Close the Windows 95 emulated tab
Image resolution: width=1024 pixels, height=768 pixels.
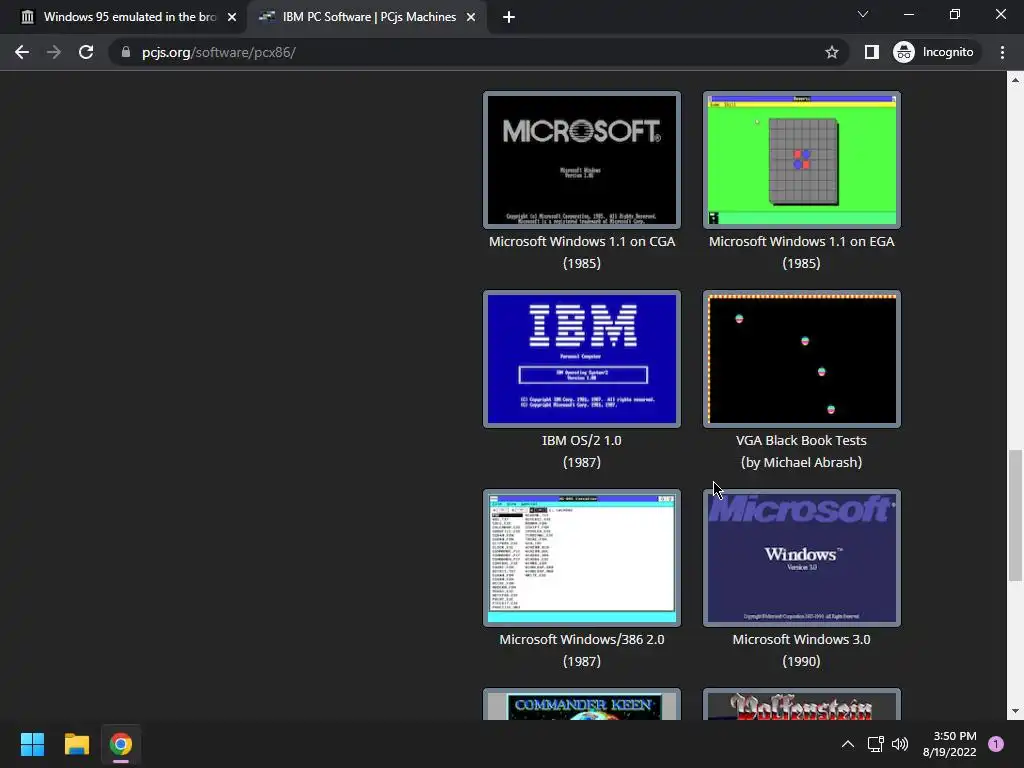232,17
